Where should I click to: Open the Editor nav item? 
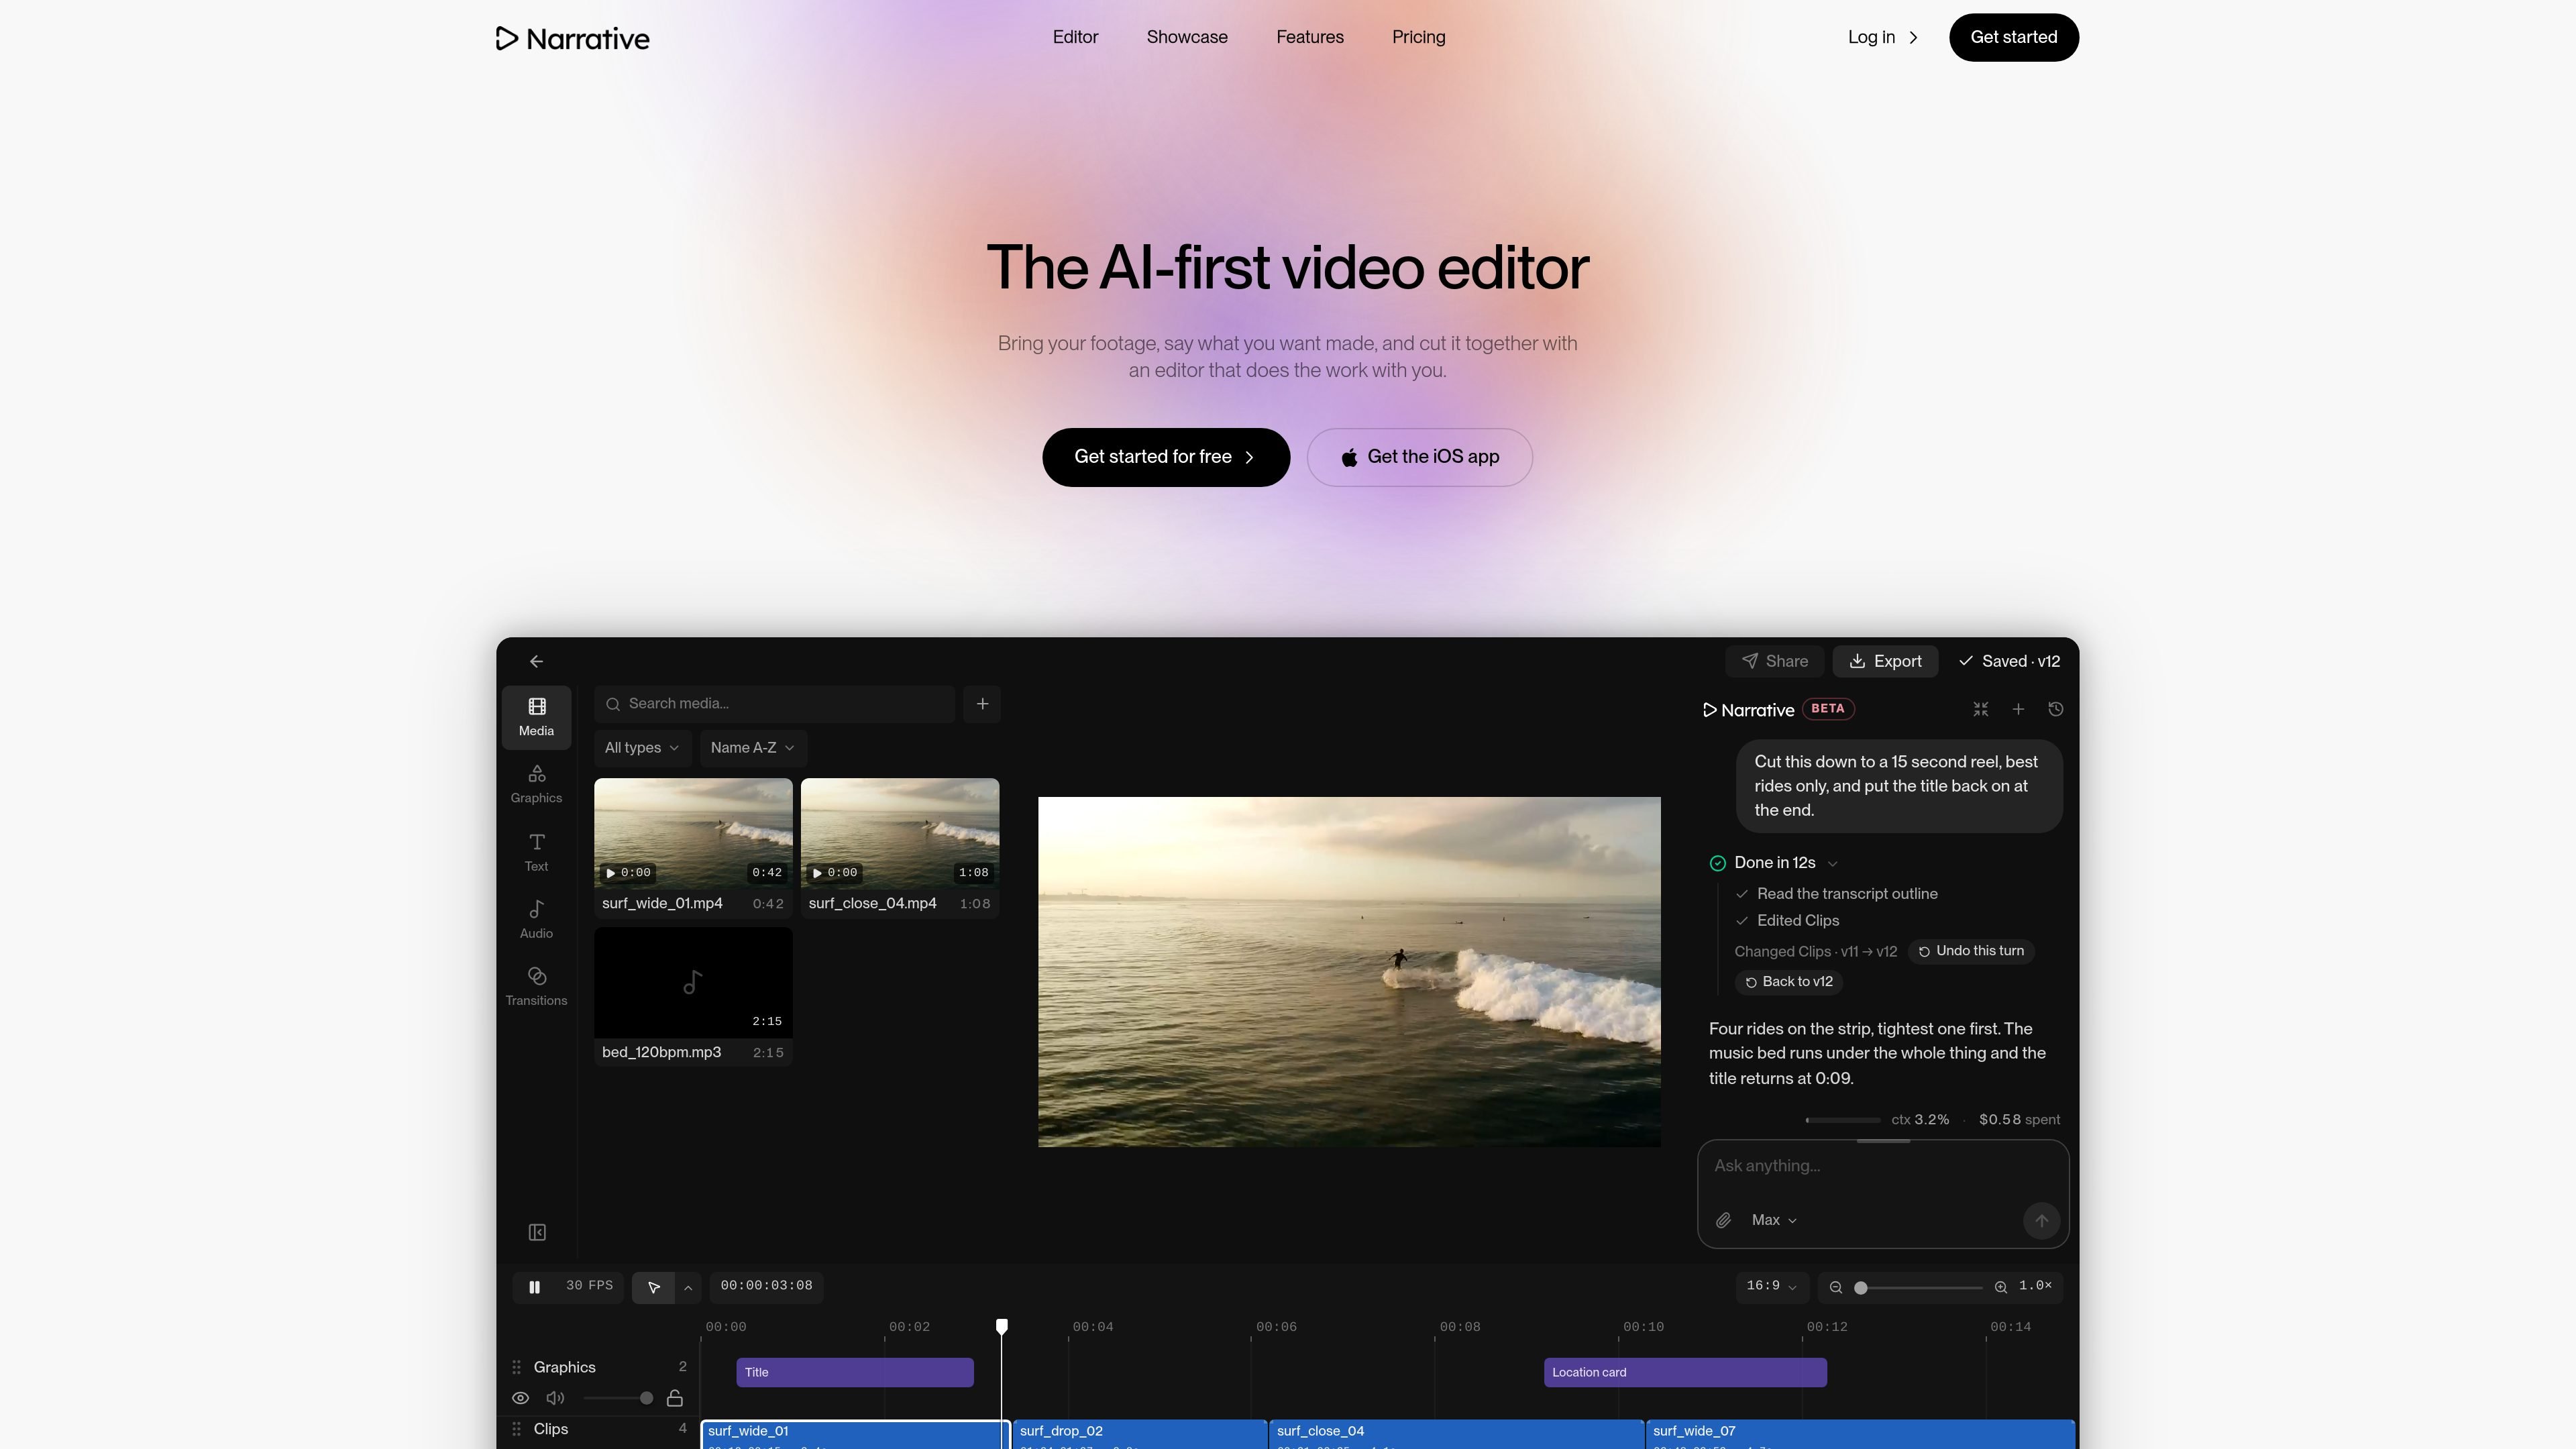coord(1075,37)
